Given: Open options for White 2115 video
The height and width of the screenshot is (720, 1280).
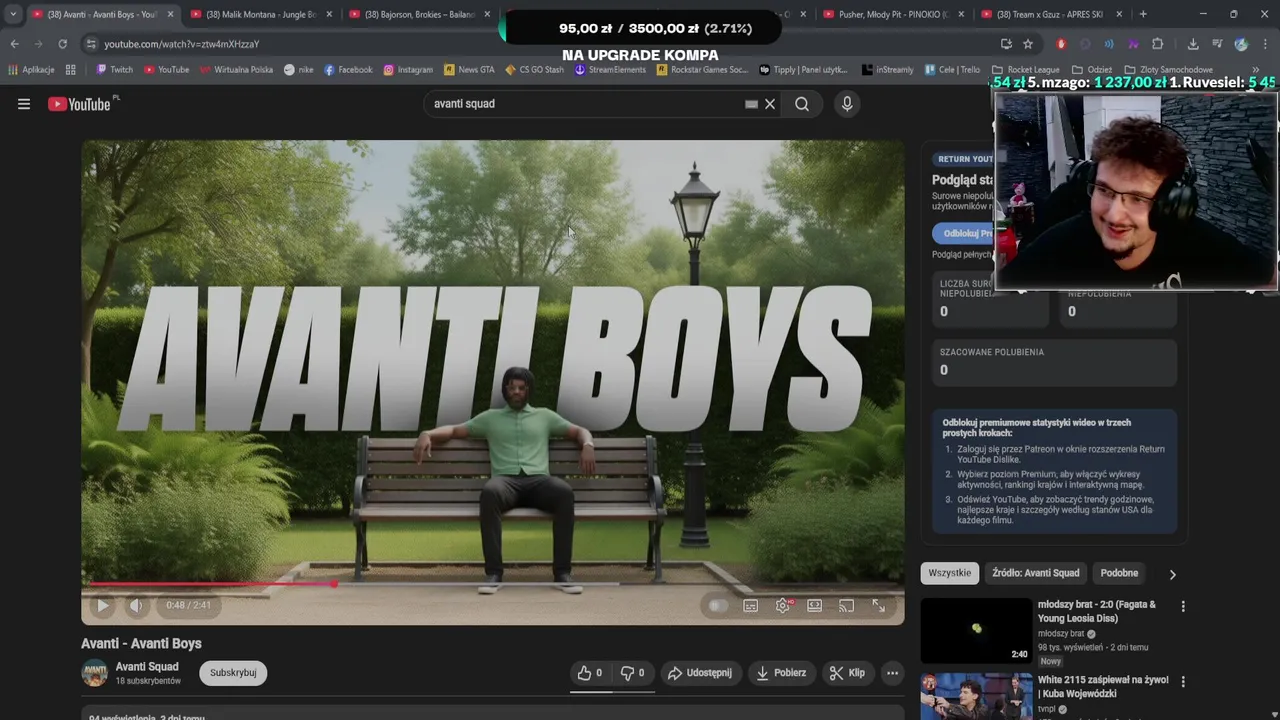Looking at the screenshot, I should (1183, 681).
